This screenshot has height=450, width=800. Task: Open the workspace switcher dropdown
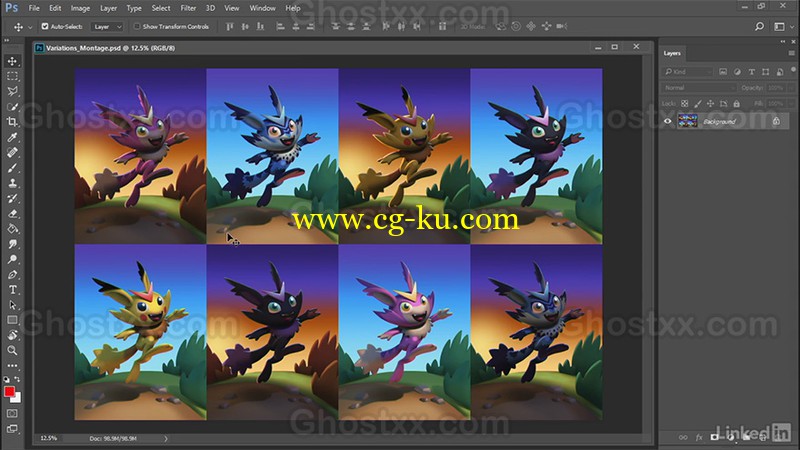pyautogui.click(x=782, y=27)
